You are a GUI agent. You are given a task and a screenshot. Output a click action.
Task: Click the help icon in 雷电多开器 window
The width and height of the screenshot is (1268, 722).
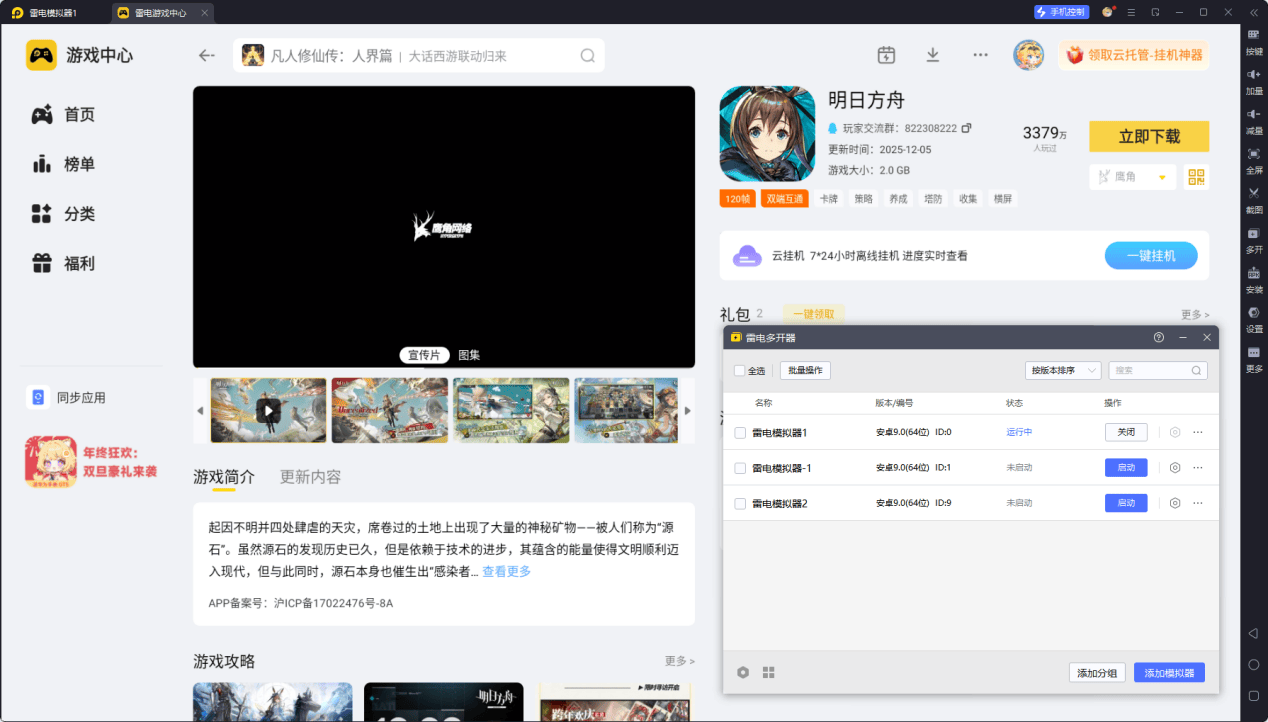pos(1159,338)
